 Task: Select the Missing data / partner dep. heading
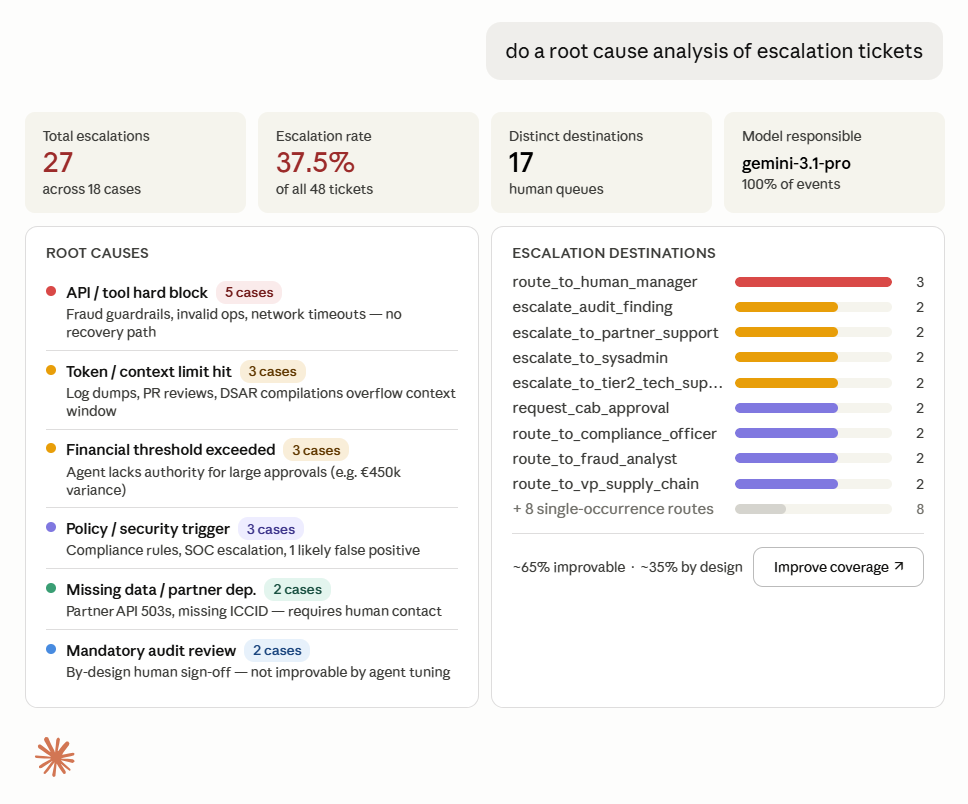161,590
